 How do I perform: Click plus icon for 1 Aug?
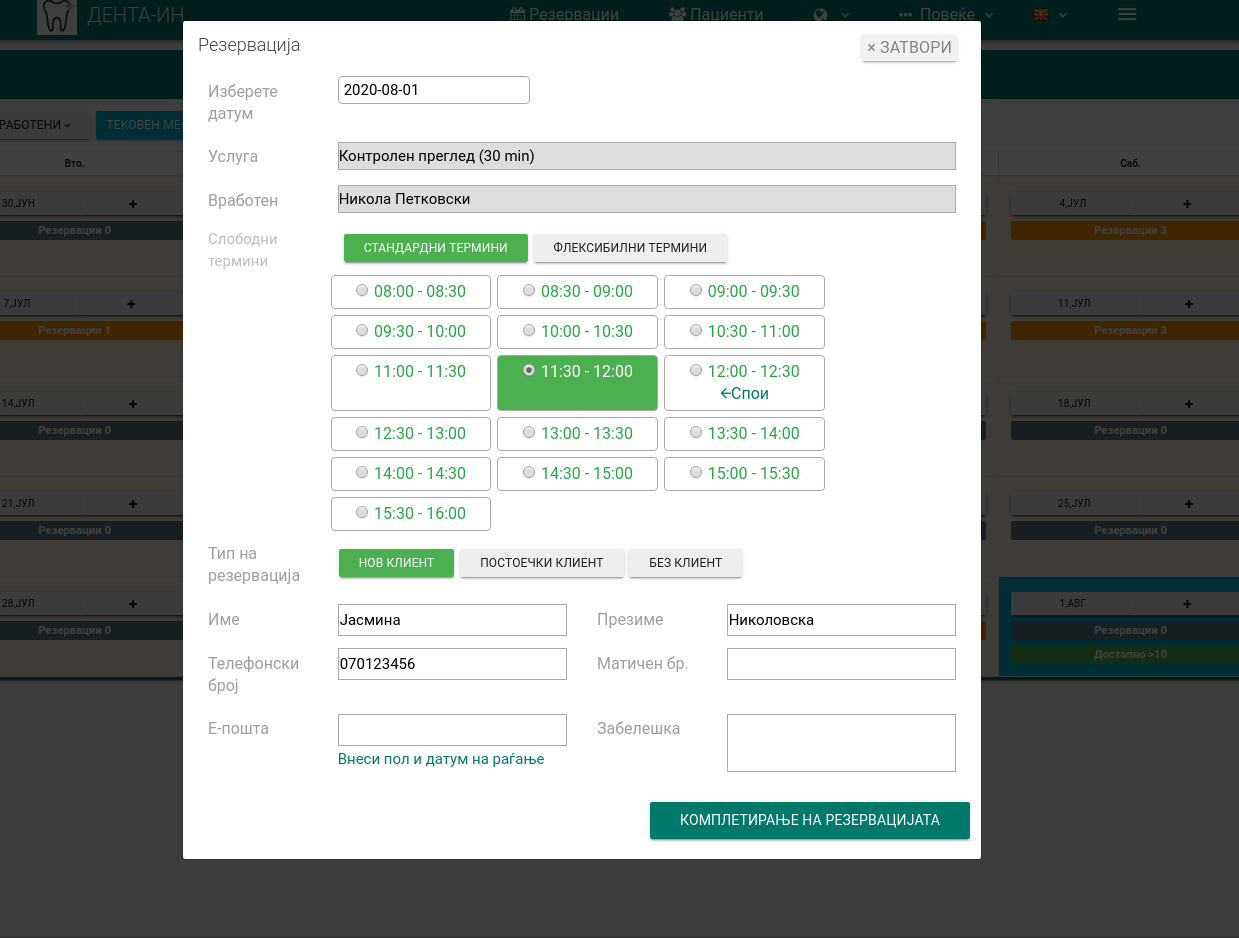[1187, 604]
